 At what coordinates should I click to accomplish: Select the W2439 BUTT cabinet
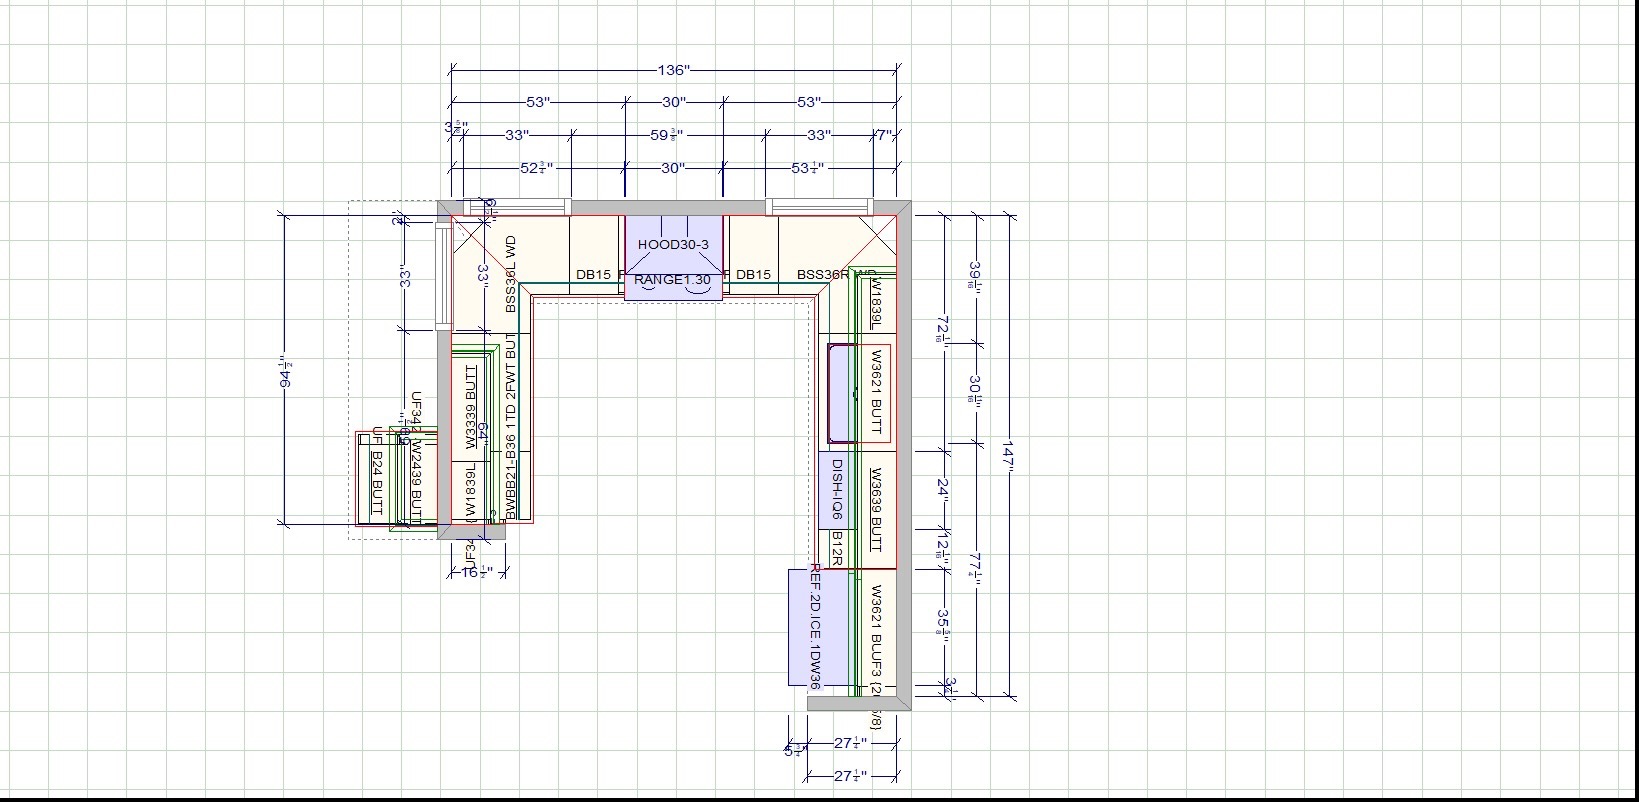[x=416, y=482]
